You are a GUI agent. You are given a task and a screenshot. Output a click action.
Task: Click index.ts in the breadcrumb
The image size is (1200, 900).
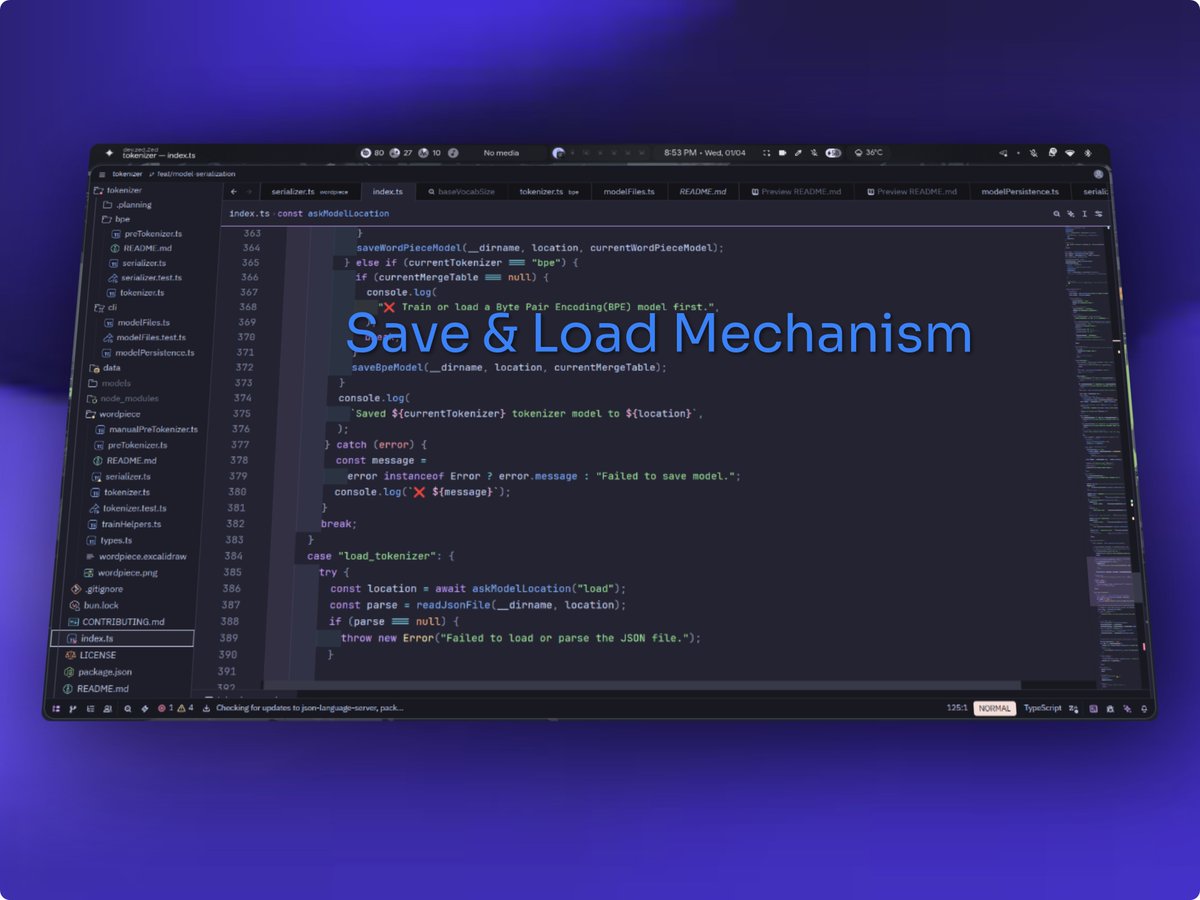point(249,214)
